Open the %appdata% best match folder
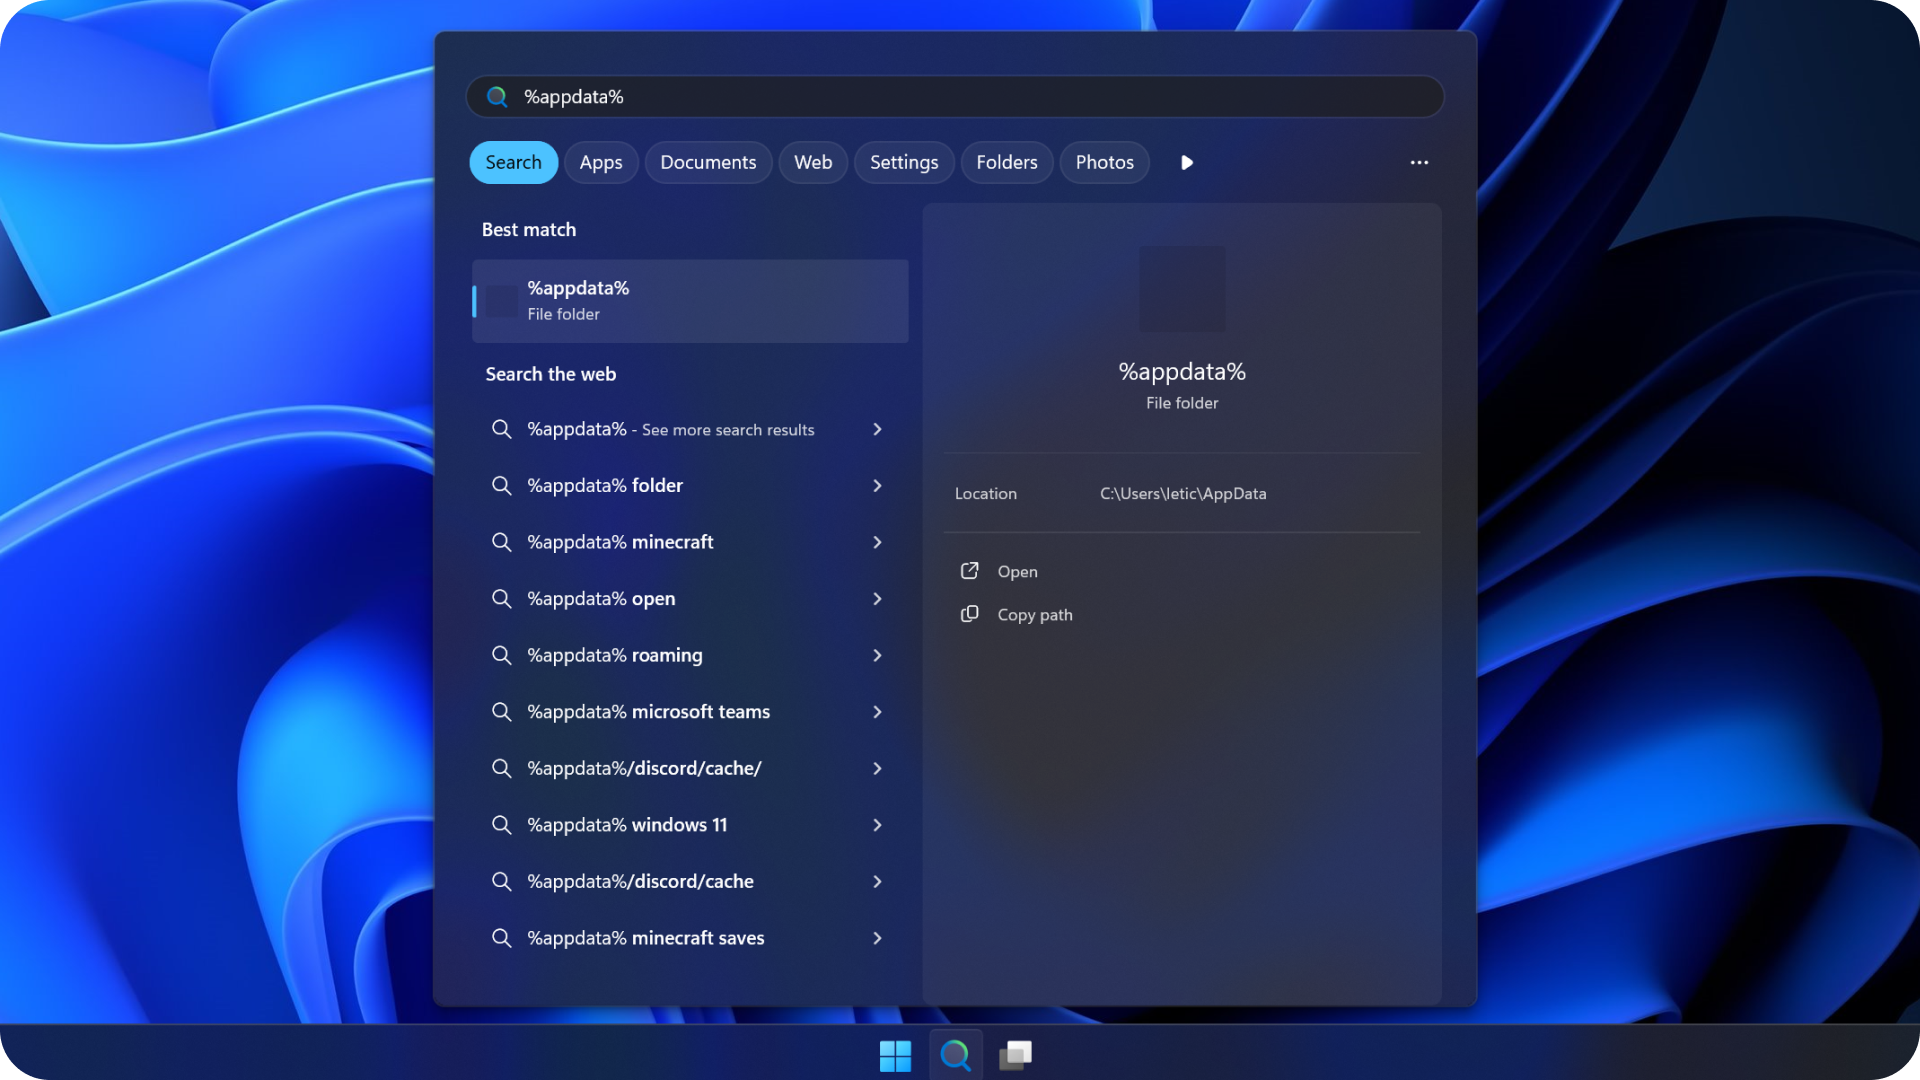This screenshot has height=1080, width=1920. point(689,300)
